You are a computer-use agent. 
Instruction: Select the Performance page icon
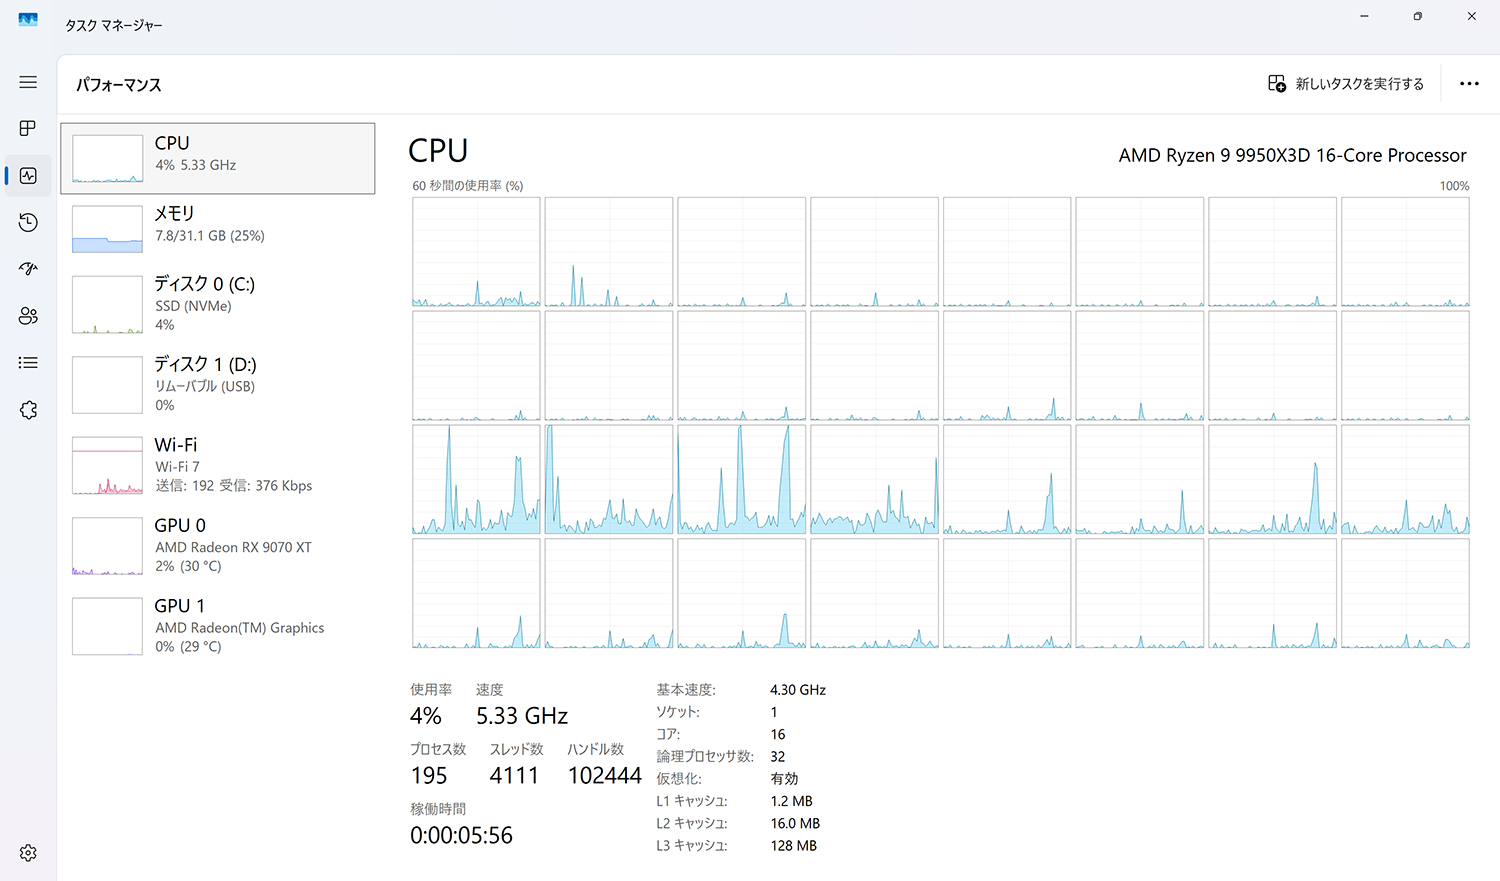pyautogui.click(x=28, y=176)
